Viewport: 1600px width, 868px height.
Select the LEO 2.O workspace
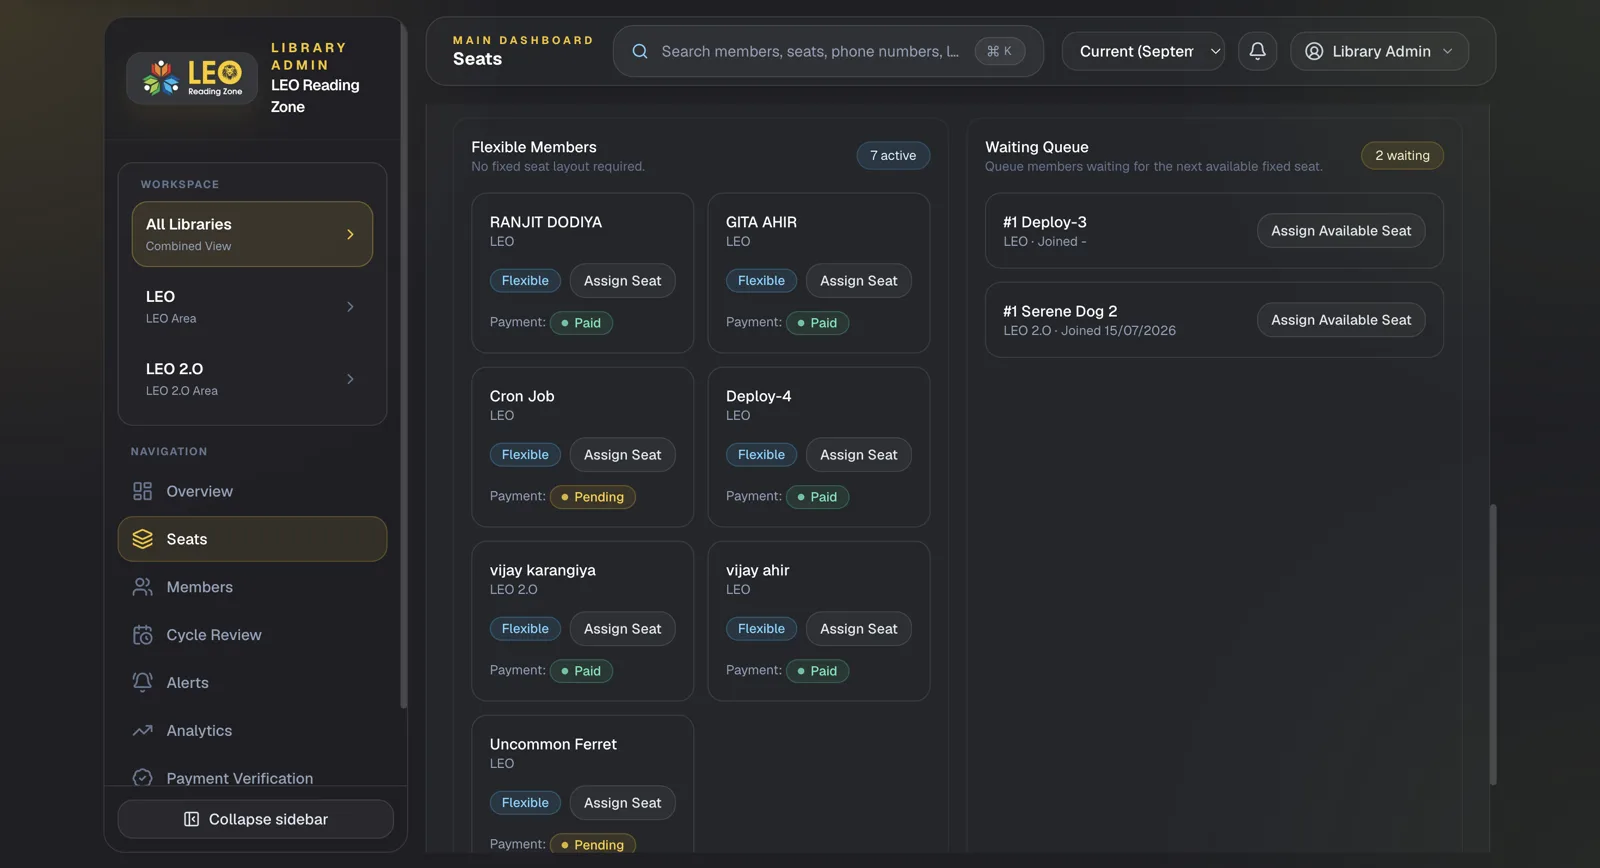(x=252, y=379)
